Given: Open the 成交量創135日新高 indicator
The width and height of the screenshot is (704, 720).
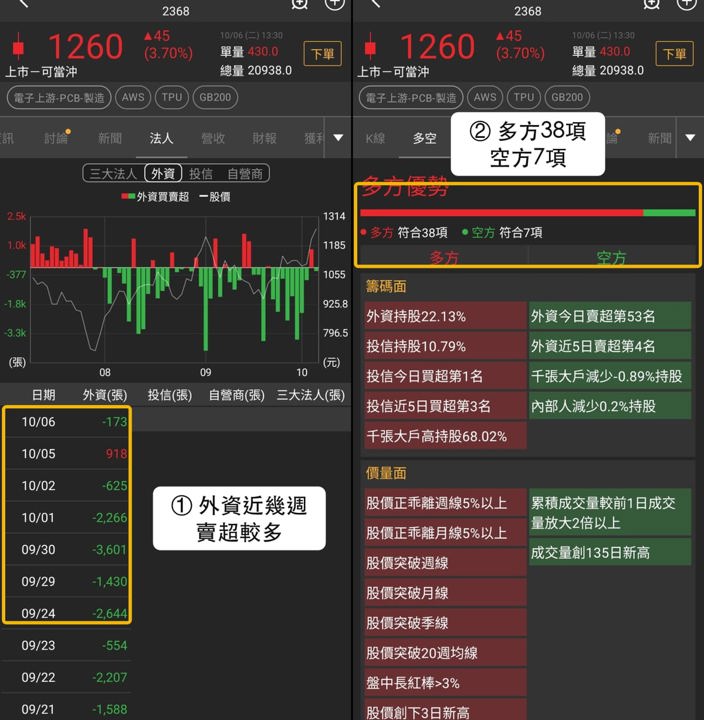Looking at the screenshot, I should pos(610,552).
